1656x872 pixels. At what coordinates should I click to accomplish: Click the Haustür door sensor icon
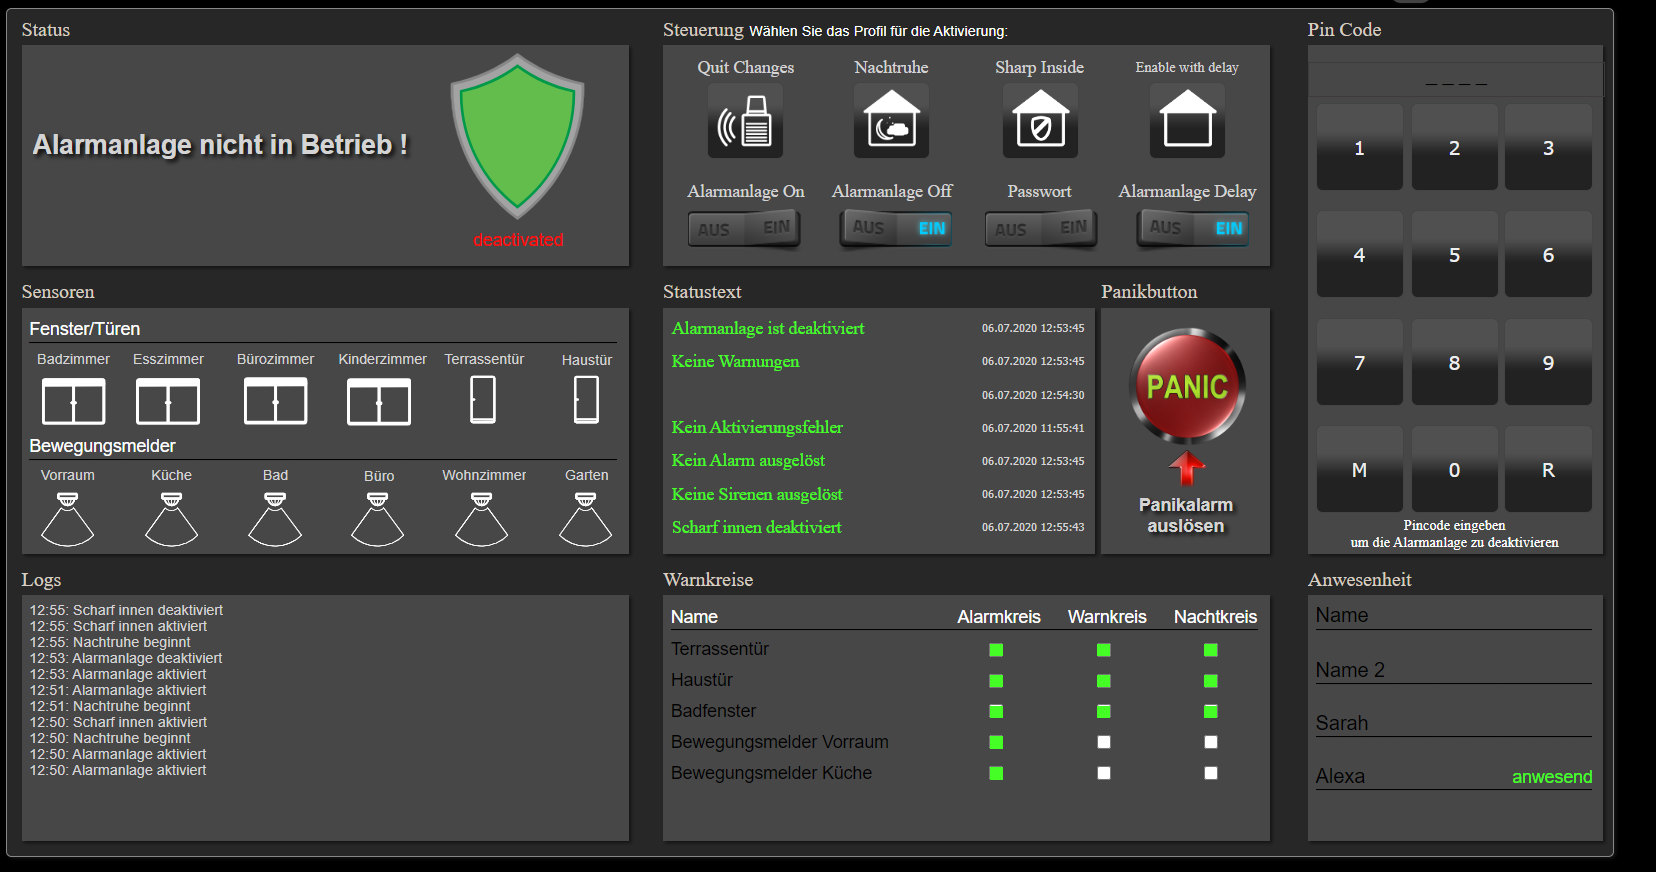click(587, 400)
